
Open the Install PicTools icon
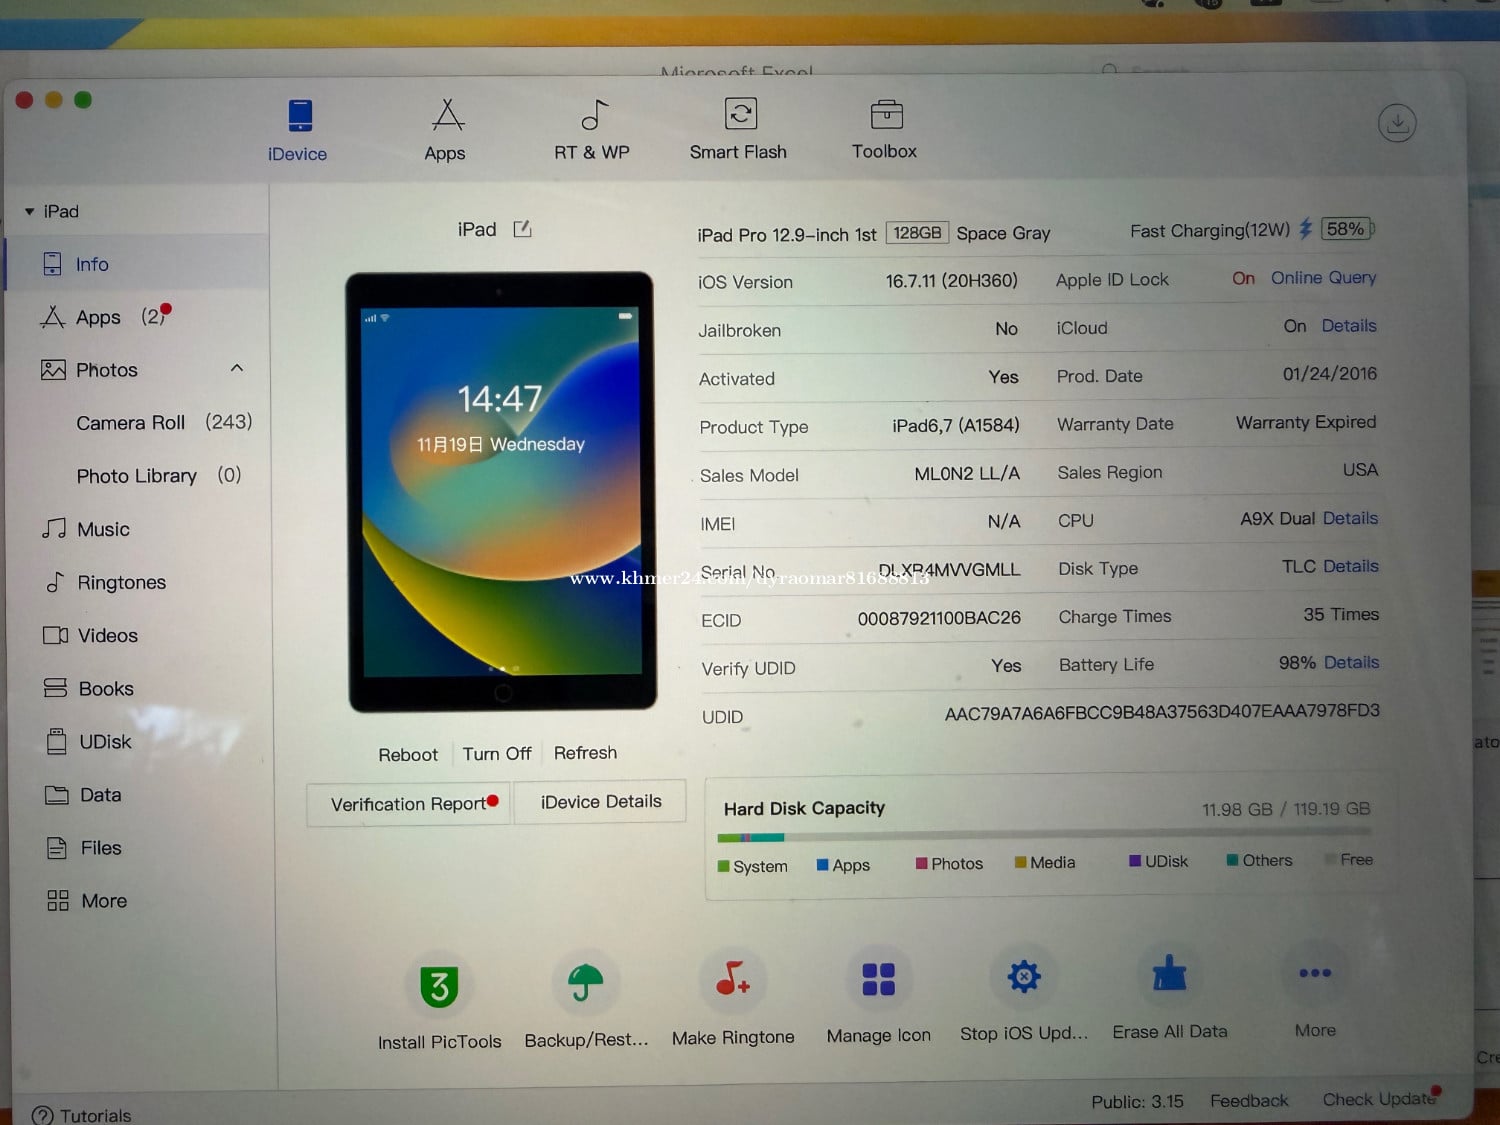[x=439, y=987]
